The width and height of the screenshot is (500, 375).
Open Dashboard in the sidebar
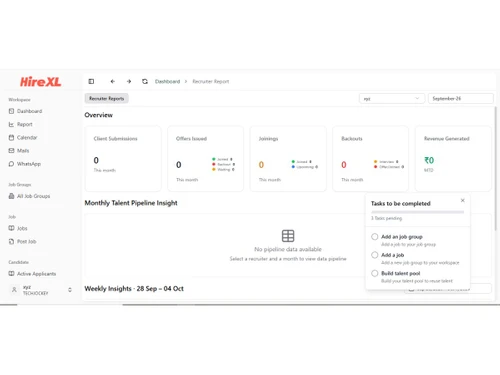click(29, 111)
